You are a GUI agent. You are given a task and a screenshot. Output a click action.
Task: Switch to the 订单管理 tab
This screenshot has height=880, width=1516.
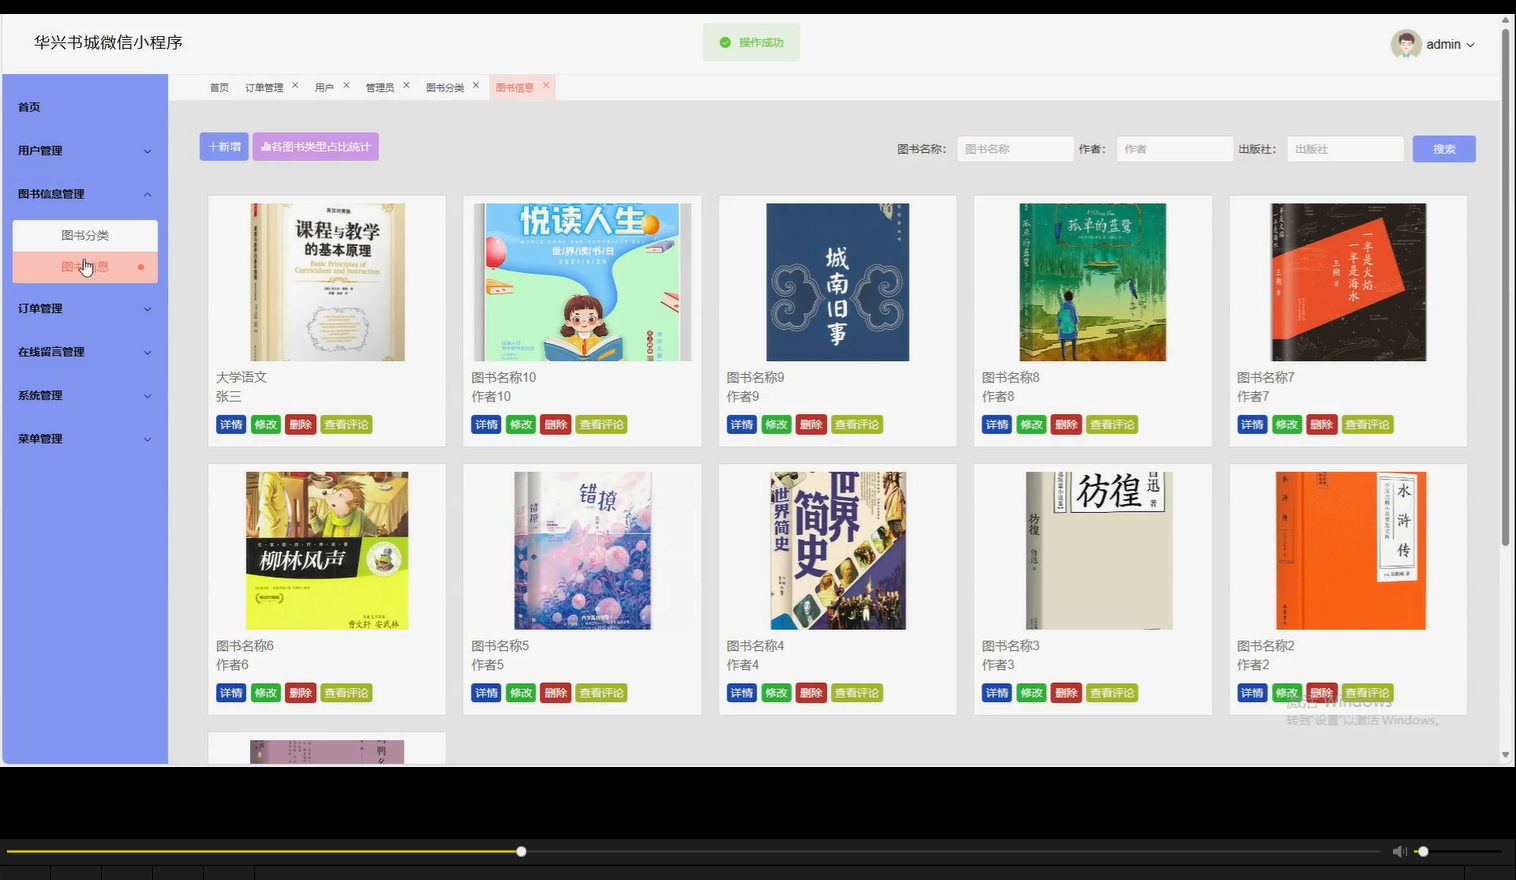(x=264, y=88)
